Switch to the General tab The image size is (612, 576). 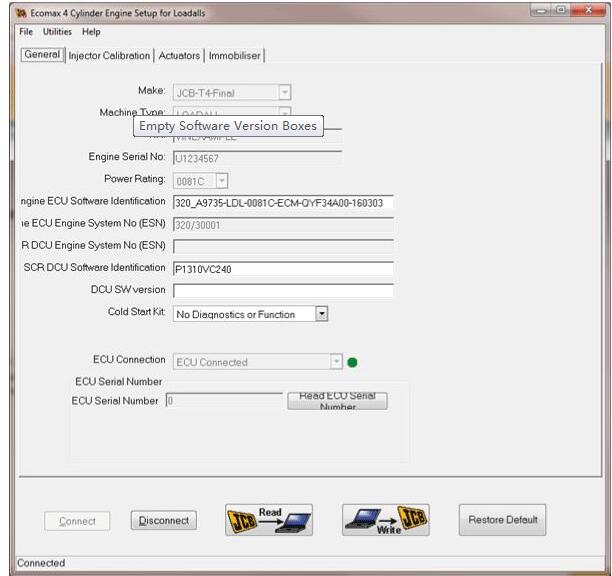click(x=42, y=54)
